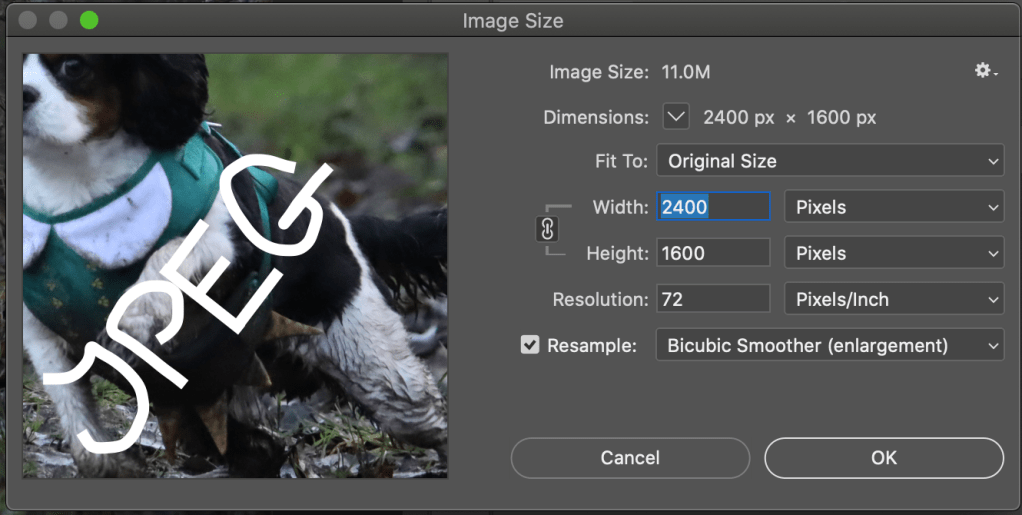Click the Height value field
Screen dimensions: 1022x515
(x=713, y=253)
